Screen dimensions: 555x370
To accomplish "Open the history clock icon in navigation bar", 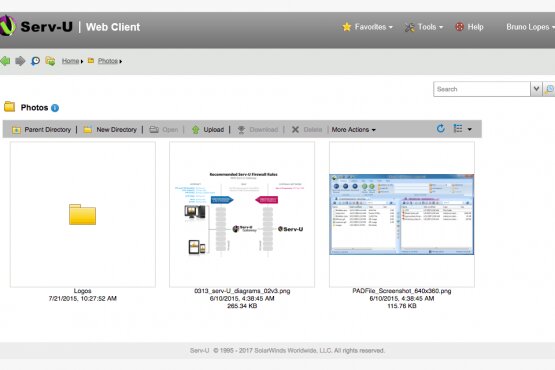I will pyautogui.click(x=35, y=61).
